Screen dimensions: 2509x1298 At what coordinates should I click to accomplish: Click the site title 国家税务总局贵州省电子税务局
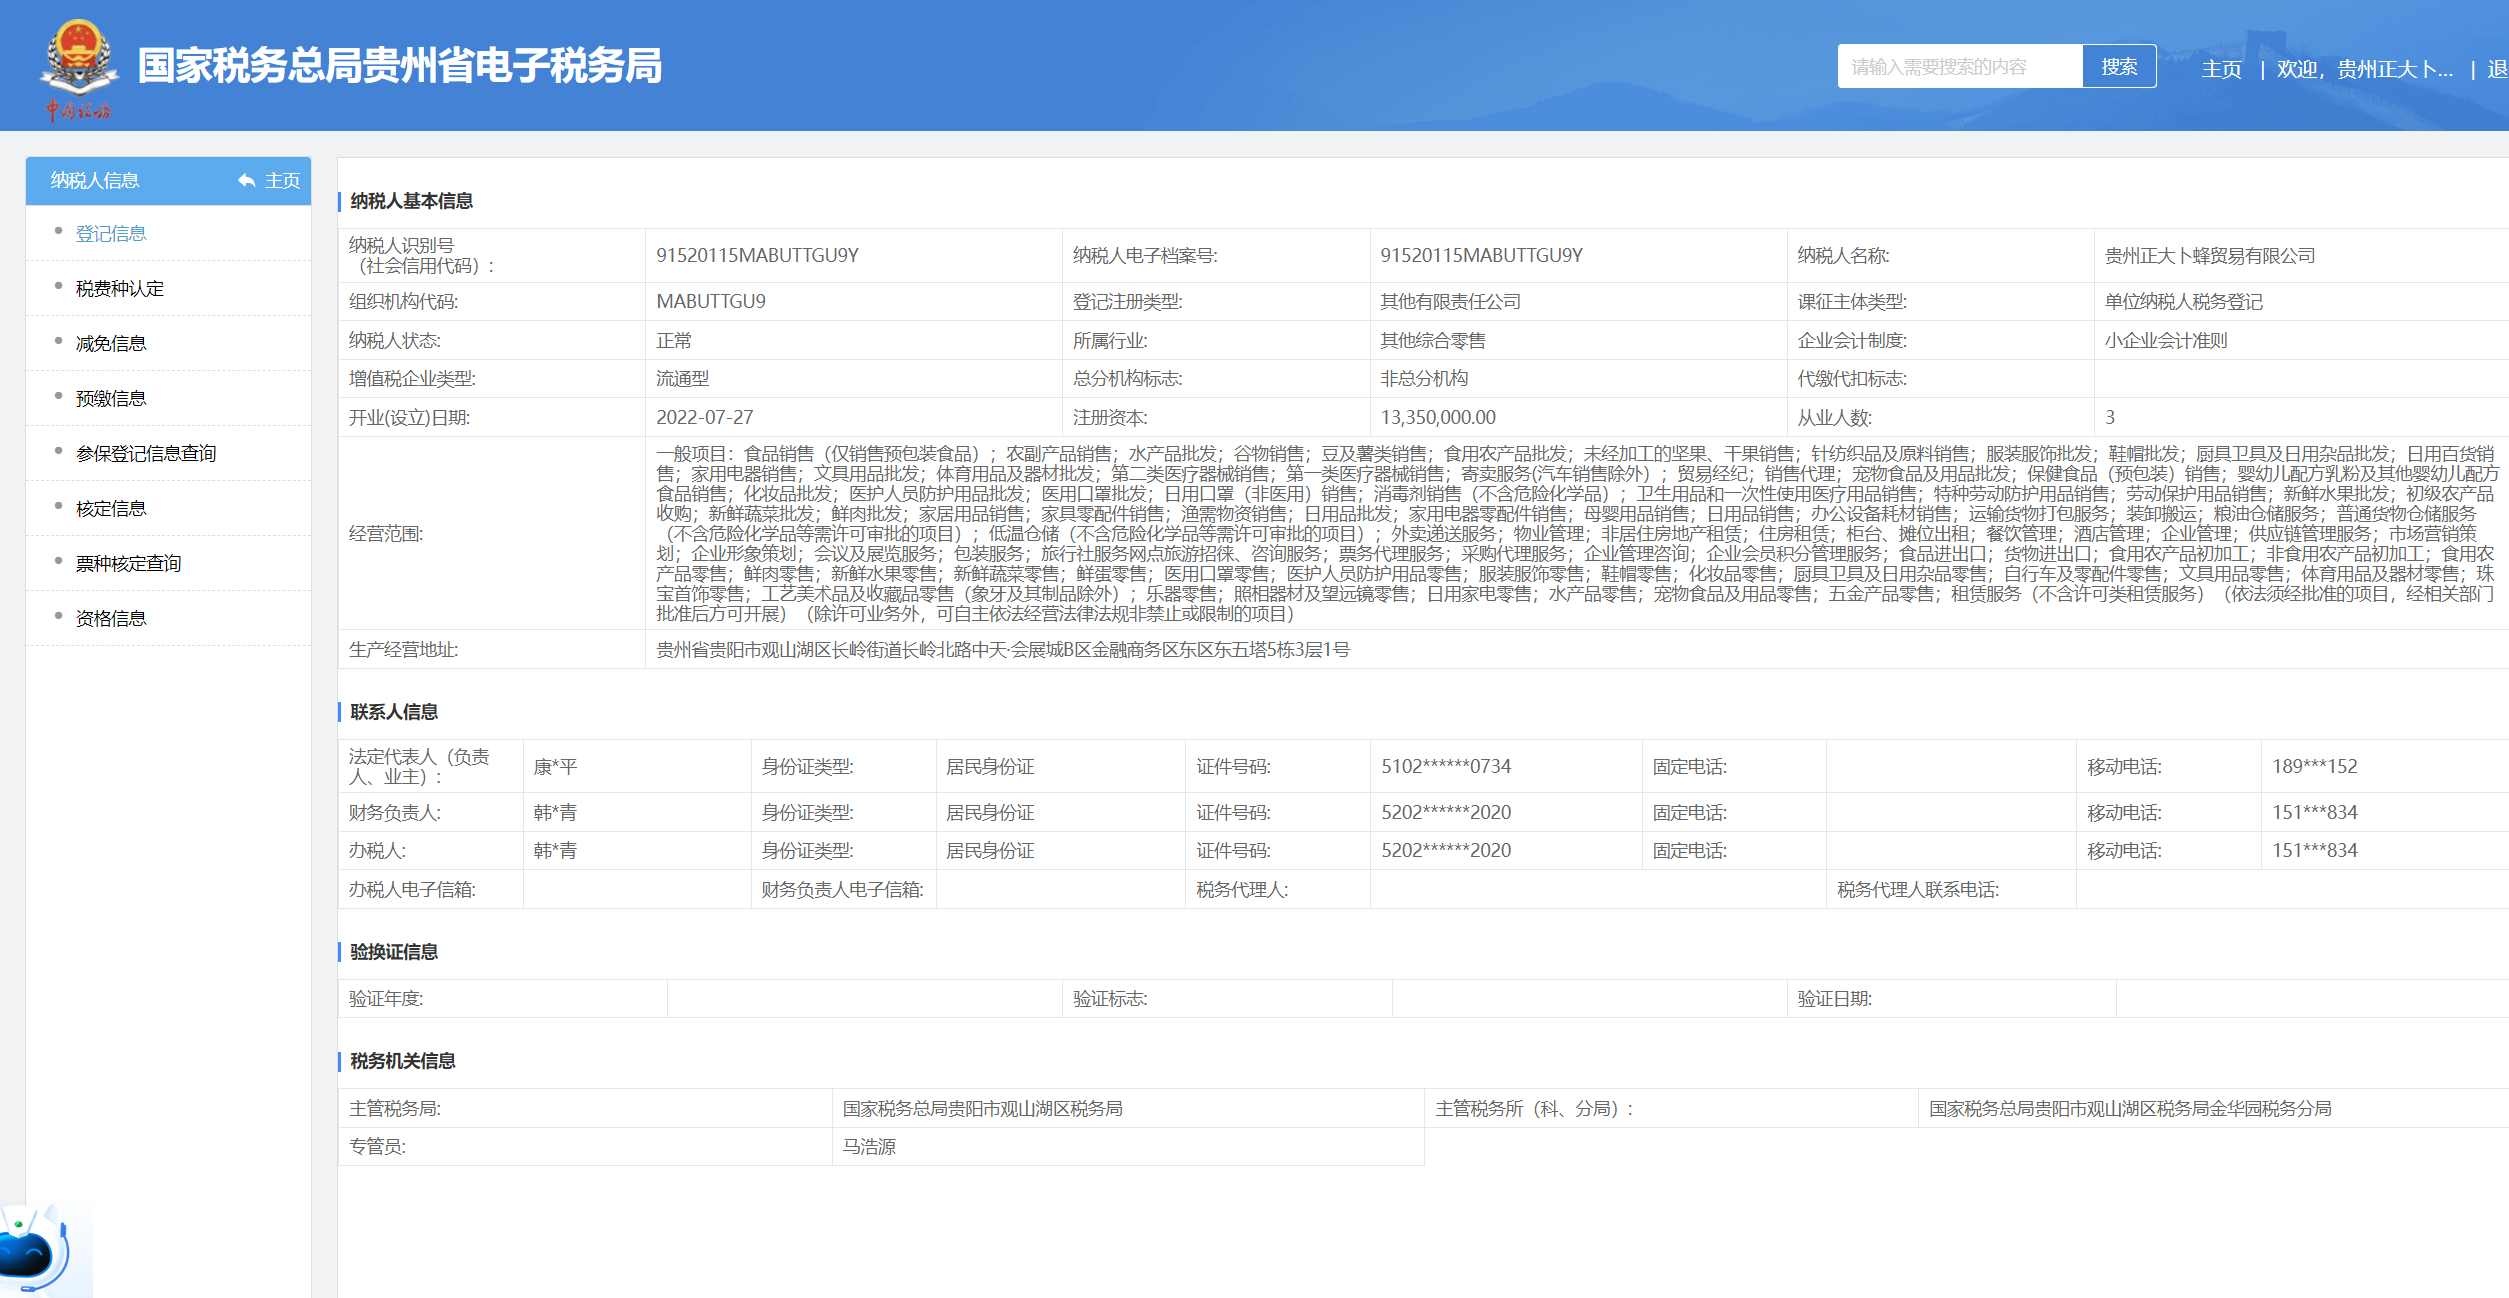click(400, 66)
